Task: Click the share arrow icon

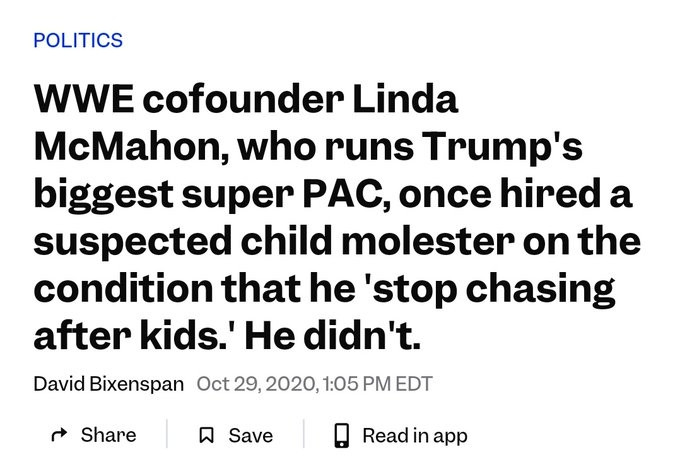Action: tap(59, 434)
